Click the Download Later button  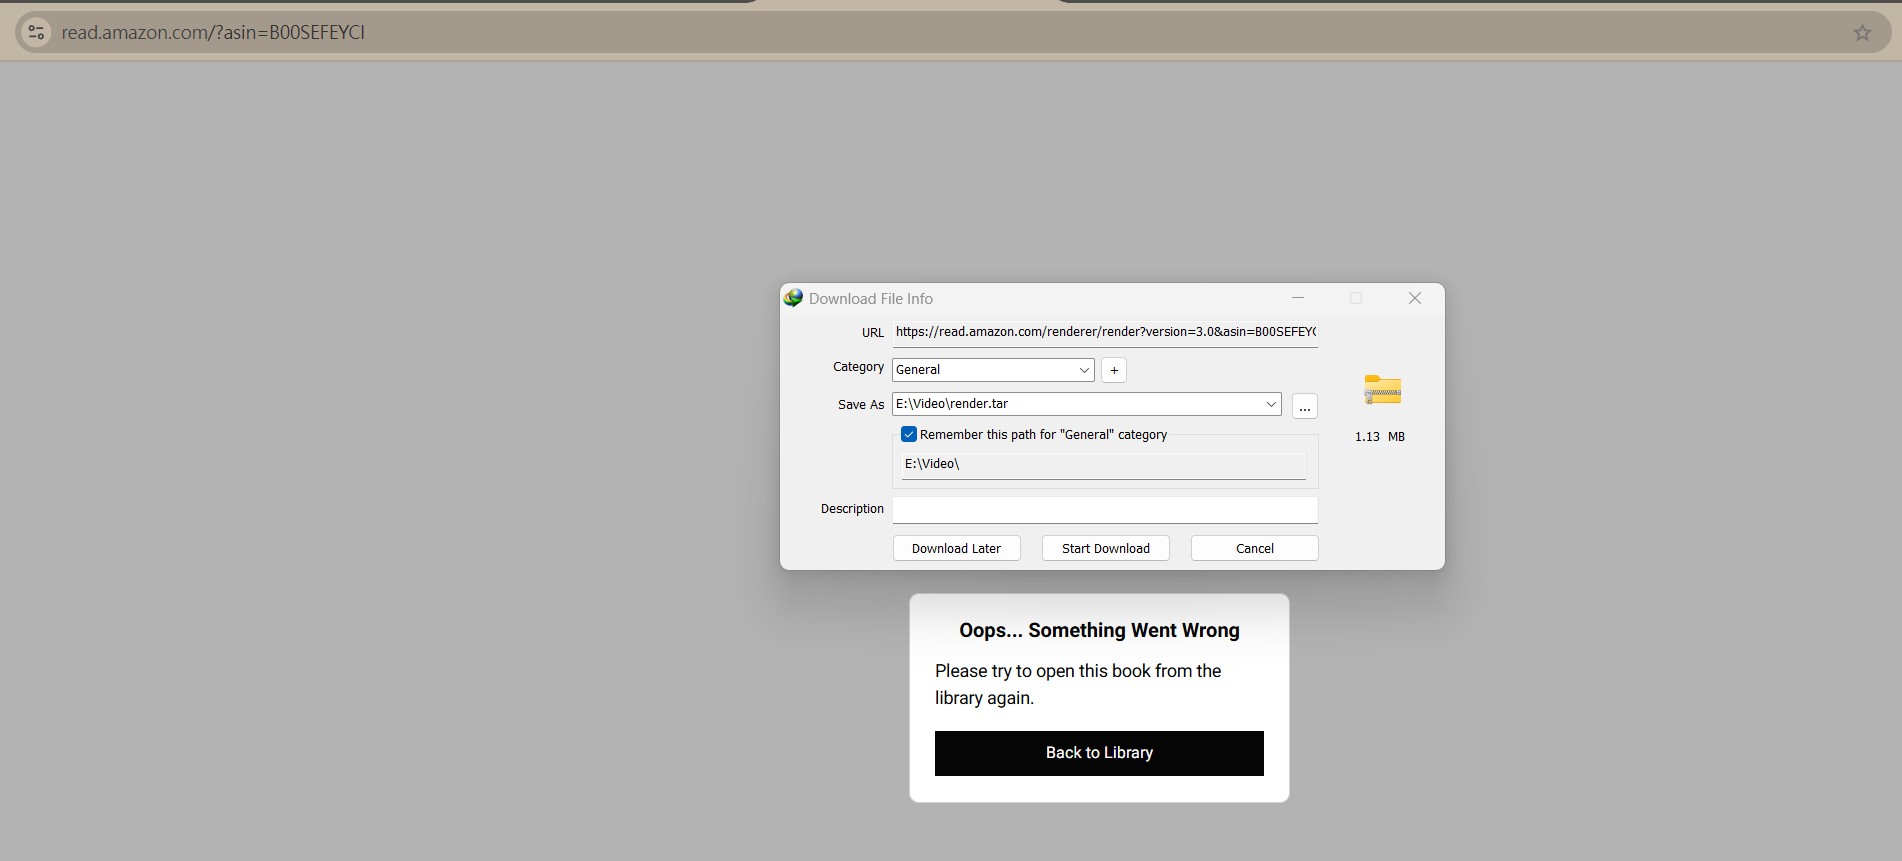(956, 548)
